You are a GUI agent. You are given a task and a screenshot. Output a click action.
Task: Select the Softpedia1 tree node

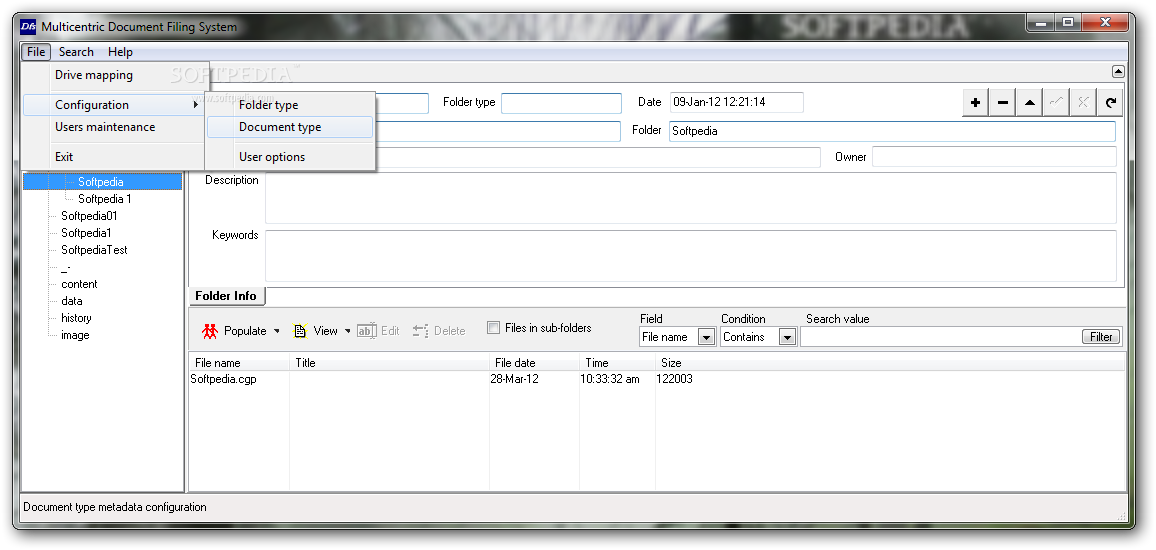click(x=86, y=233)
